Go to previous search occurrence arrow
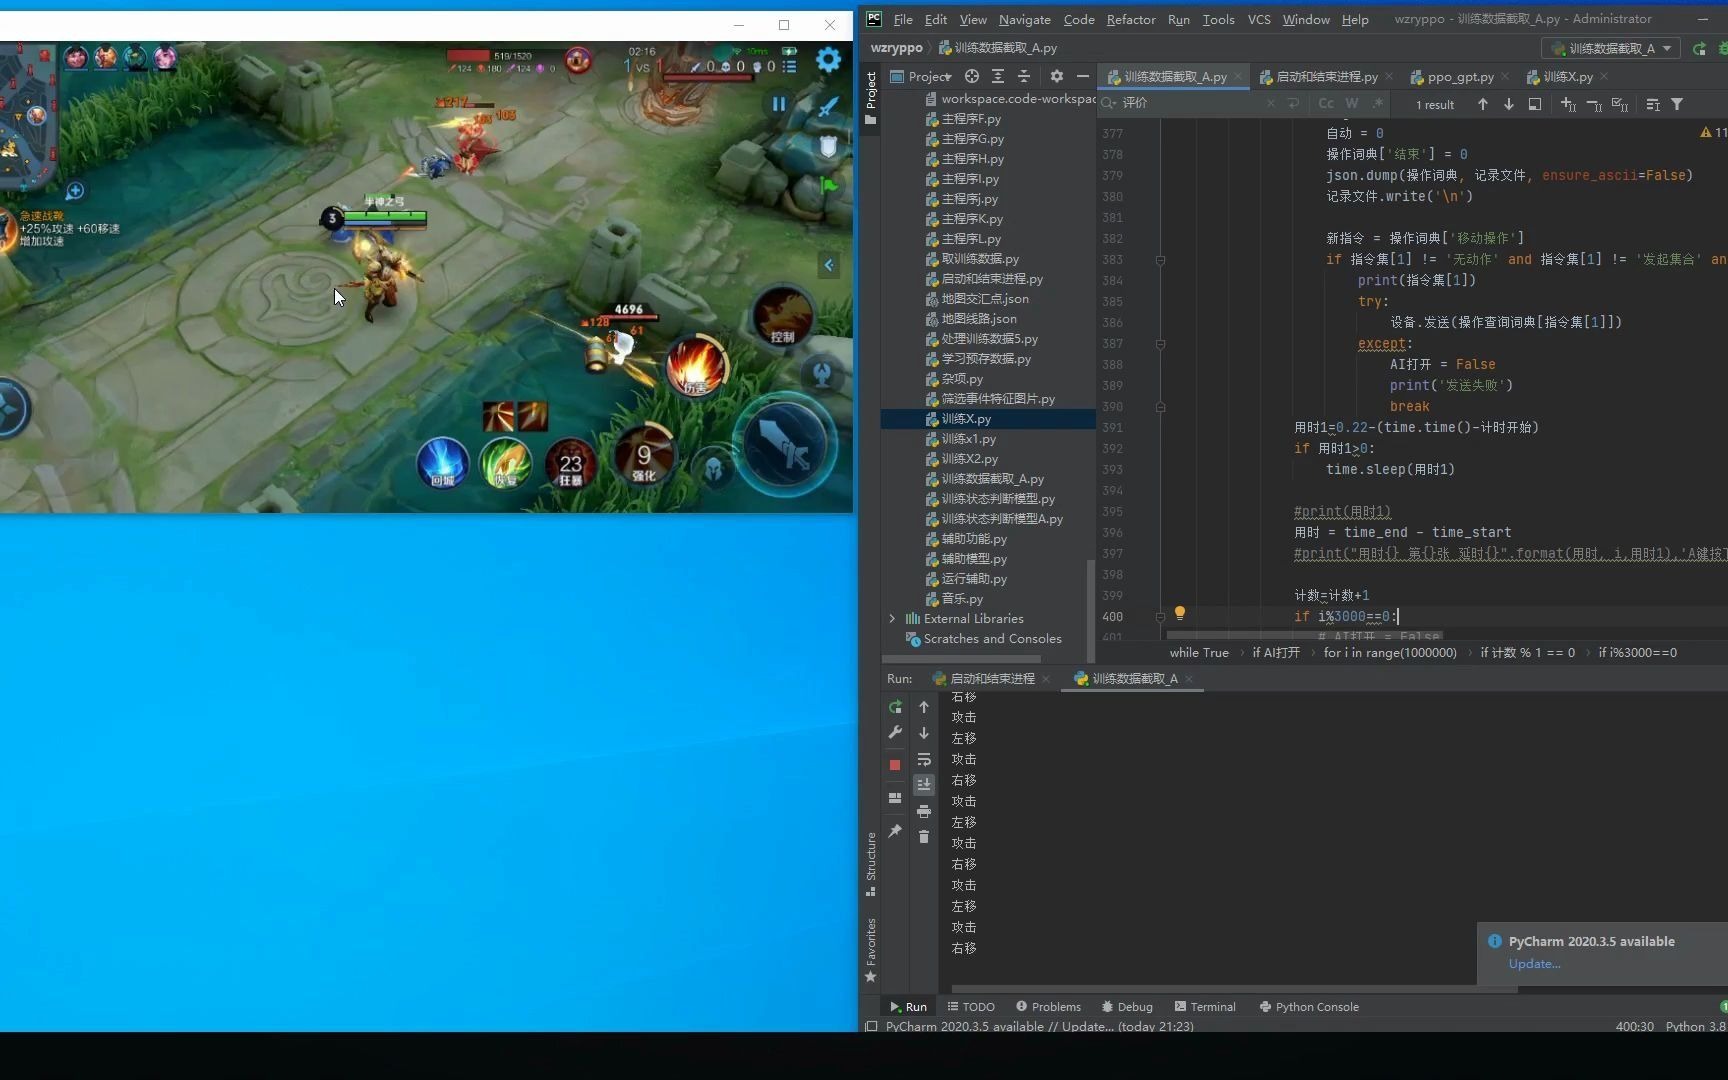The image size is (1728, 1080). 1483,104
